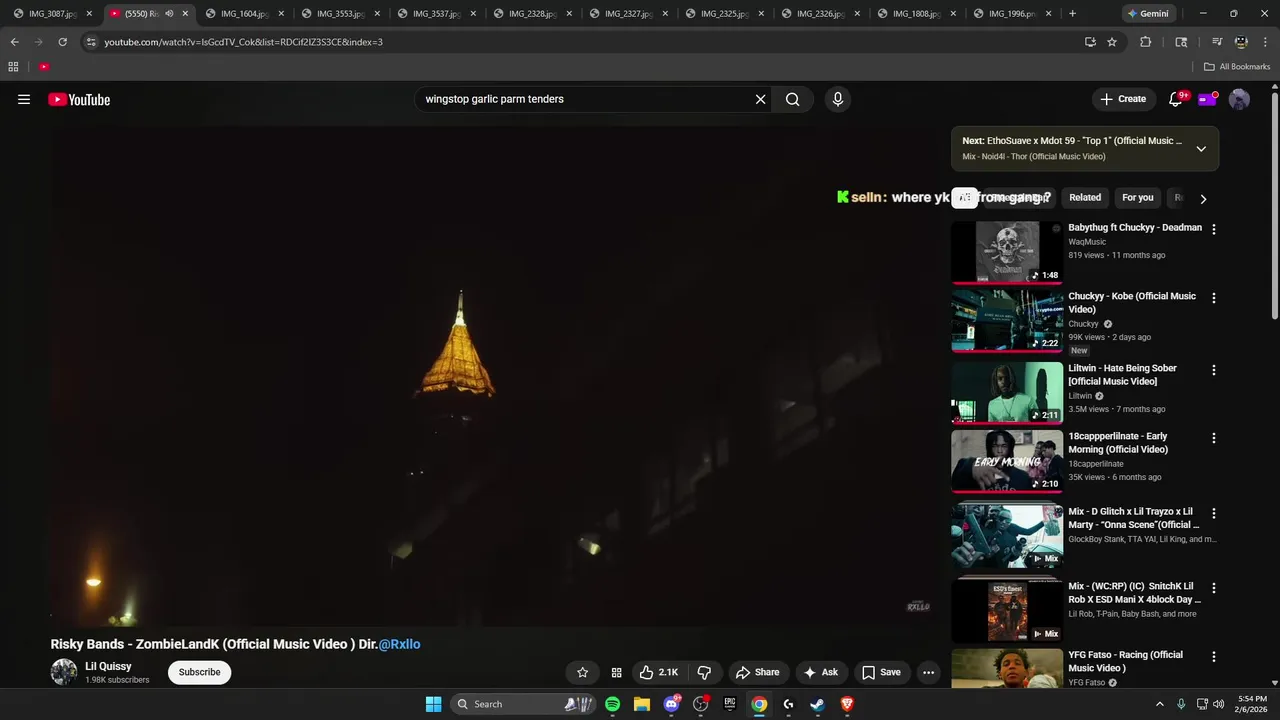
Task: Open more actions ellipsis under the video
Action: click(x=928, y=672)
